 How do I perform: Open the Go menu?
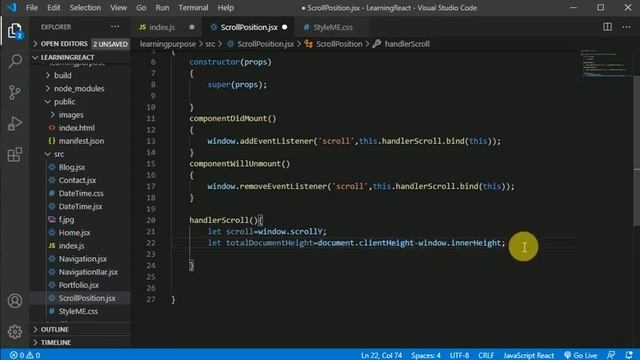click(141, 7)
